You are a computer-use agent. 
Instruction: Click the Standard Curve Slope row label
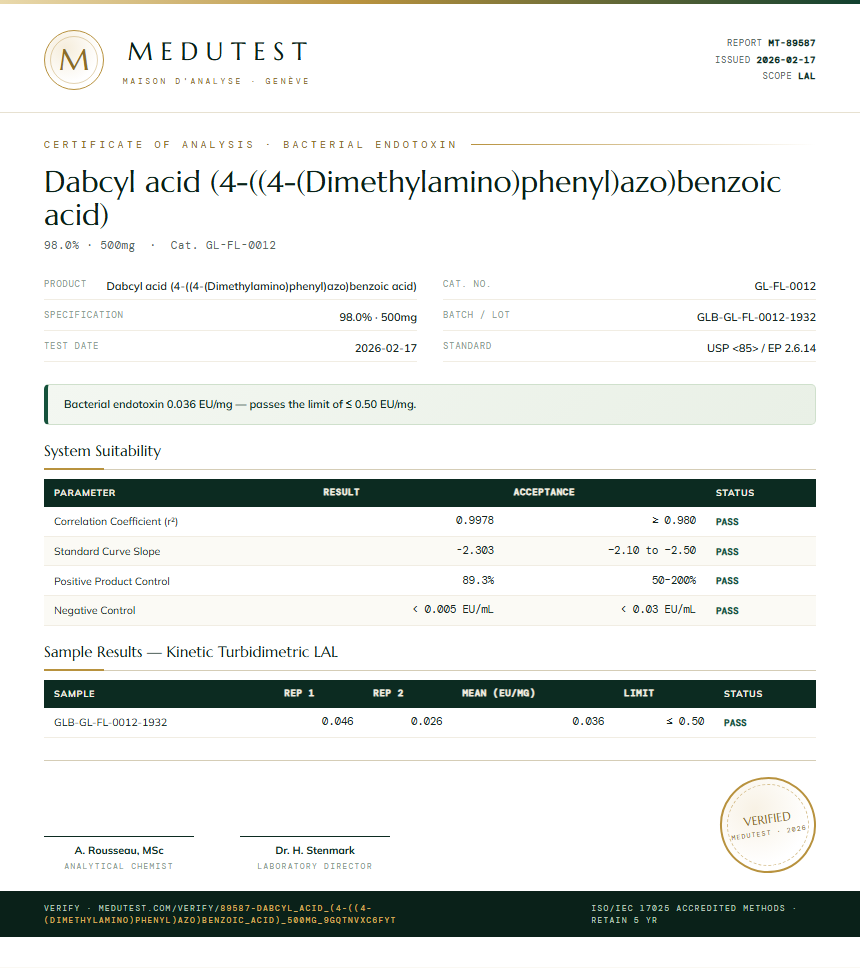pyautogui.click(x=107, y=551)
